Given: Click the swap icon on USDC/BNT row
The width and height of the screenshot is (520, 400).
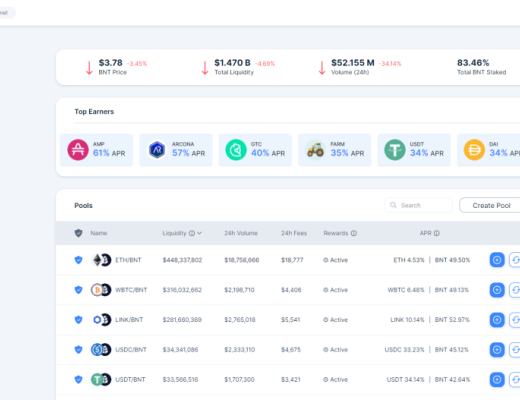Looking at the screenshot, I should coord(515,350).
